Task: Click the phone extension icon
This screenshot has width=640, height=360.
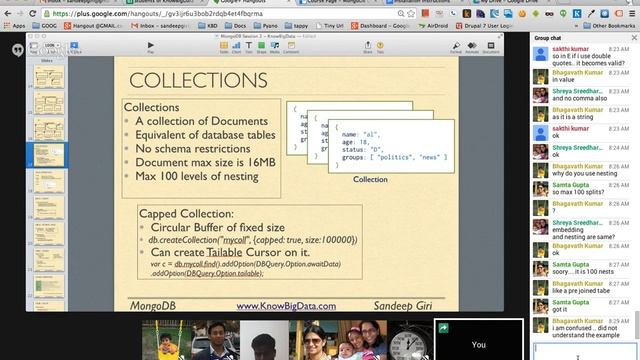Action: point(453,13)
